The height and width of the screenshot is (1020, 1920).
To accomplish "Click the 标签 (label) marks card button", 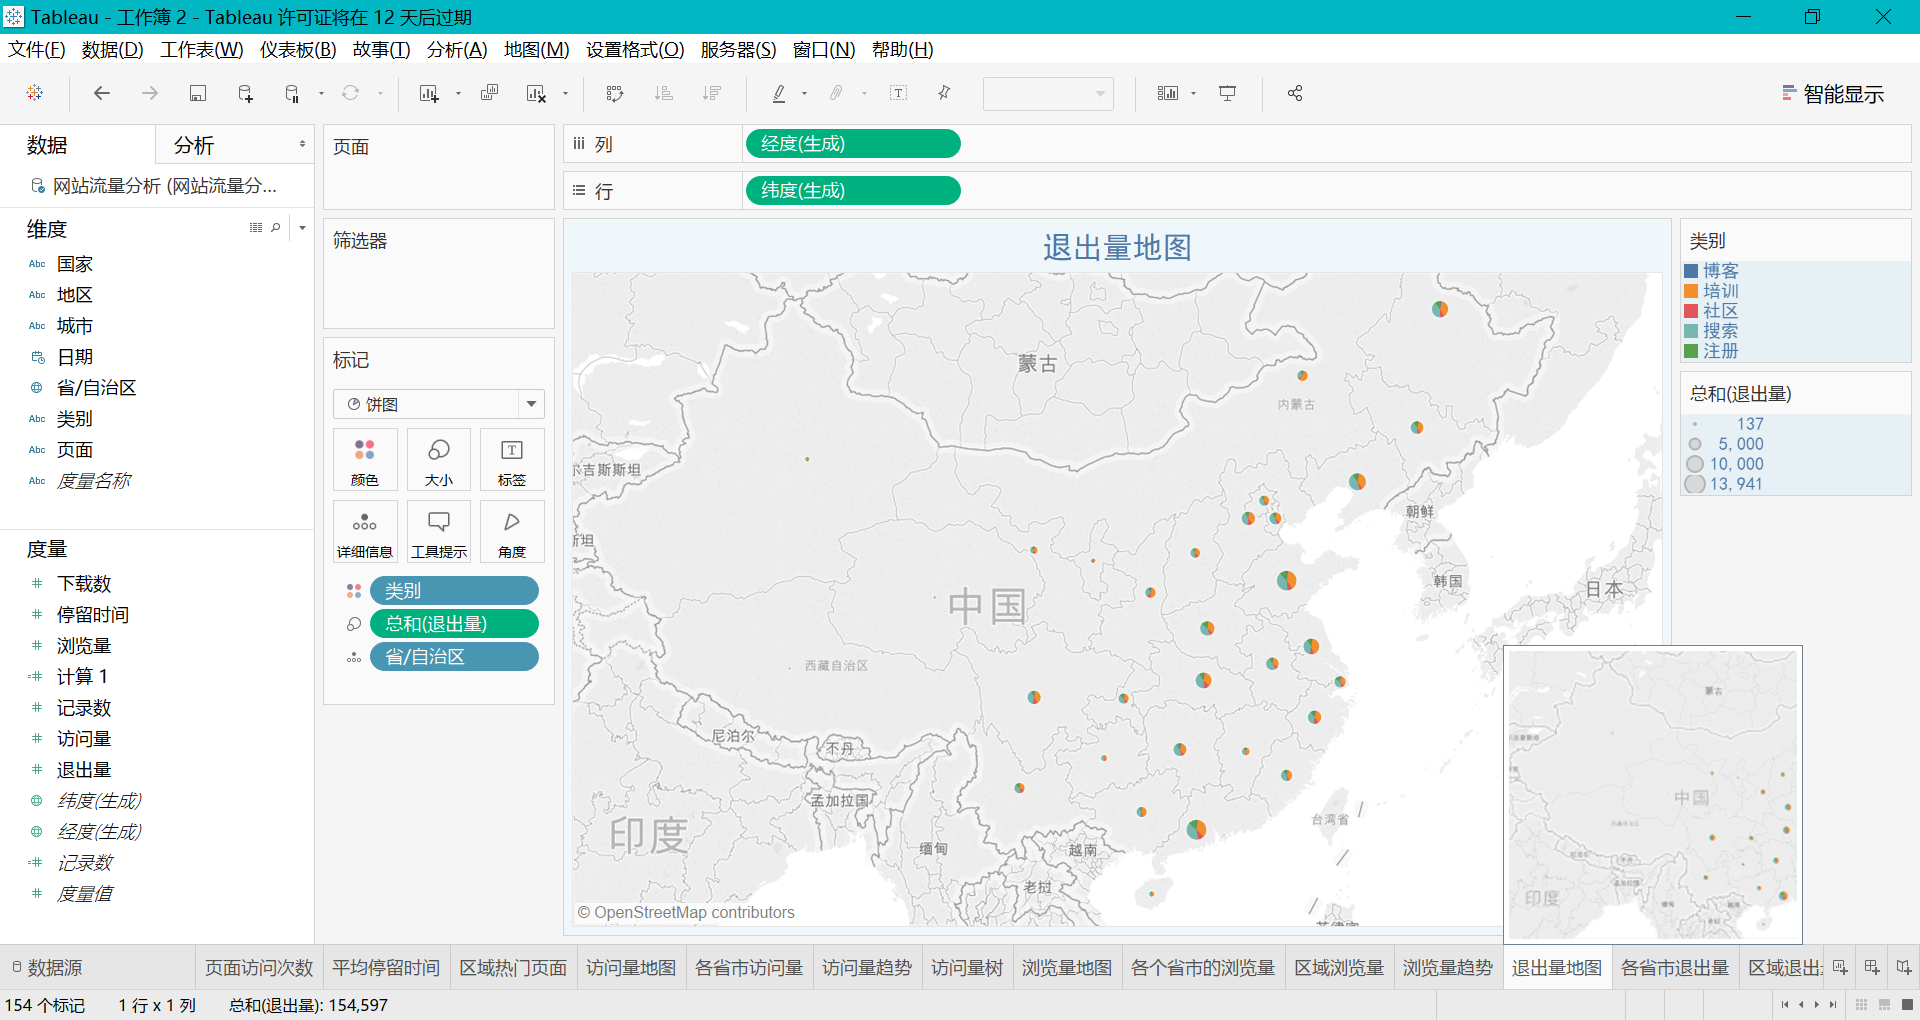I will (x=512, y=460).
